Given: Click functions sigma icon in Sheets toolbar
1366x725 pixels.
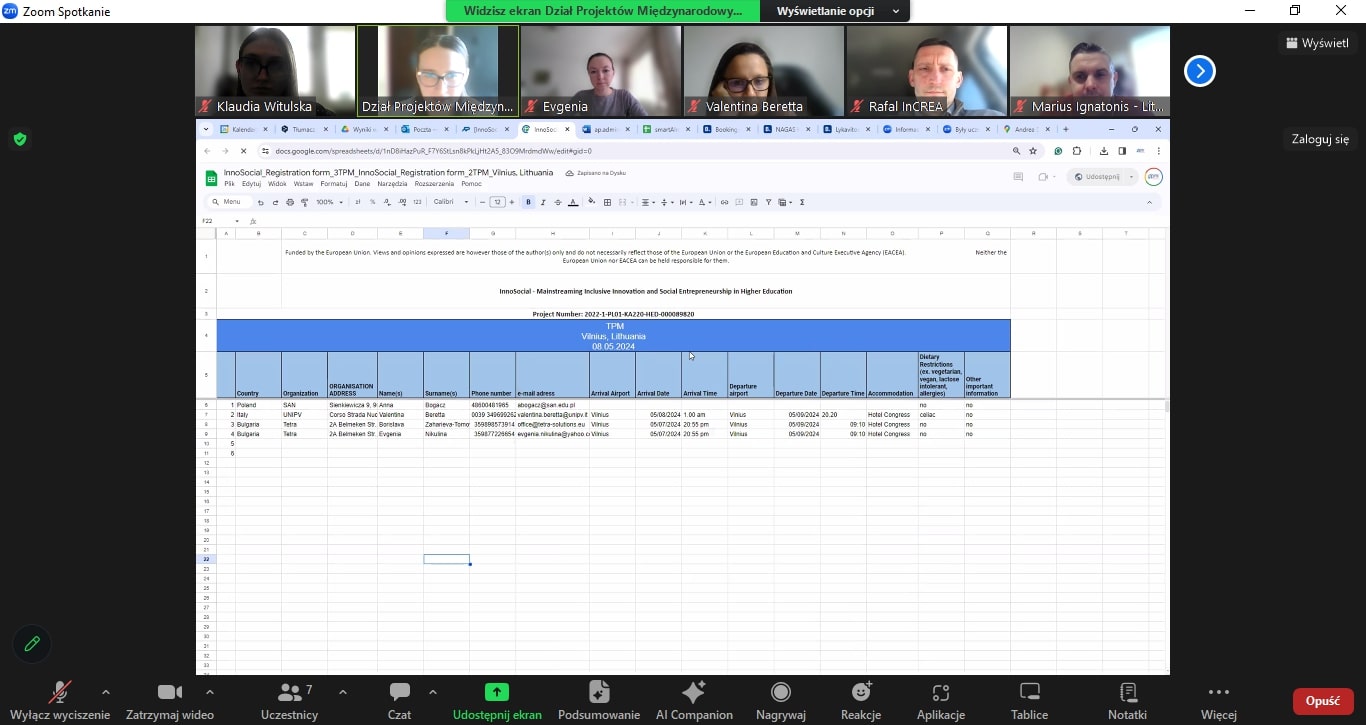Looking at the screenshot, I should (802, 202).
